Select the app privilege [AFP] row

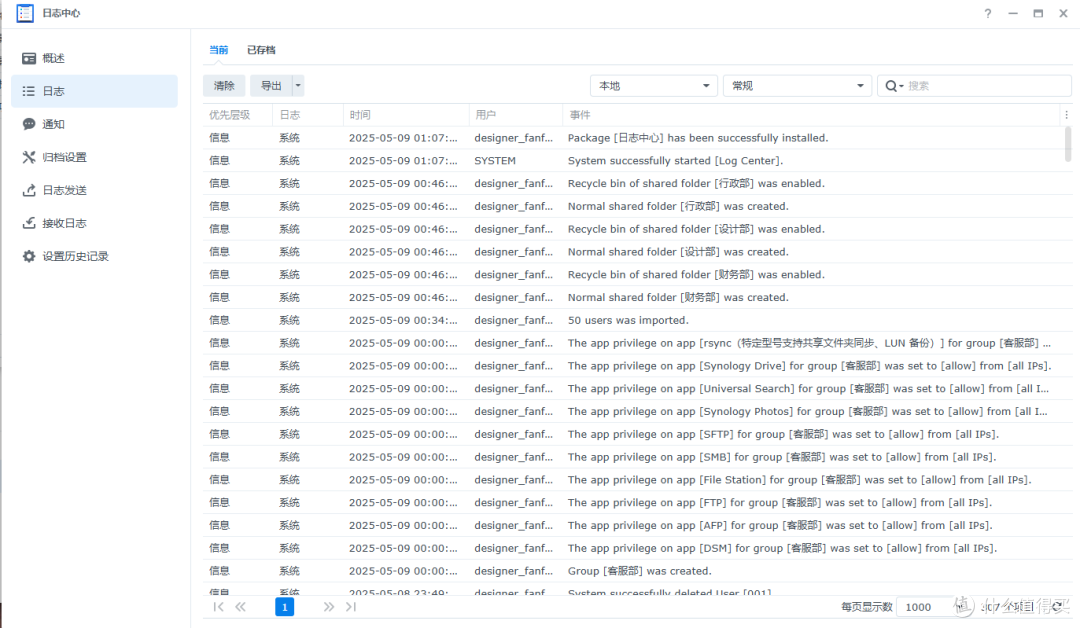tap(638, 525)
